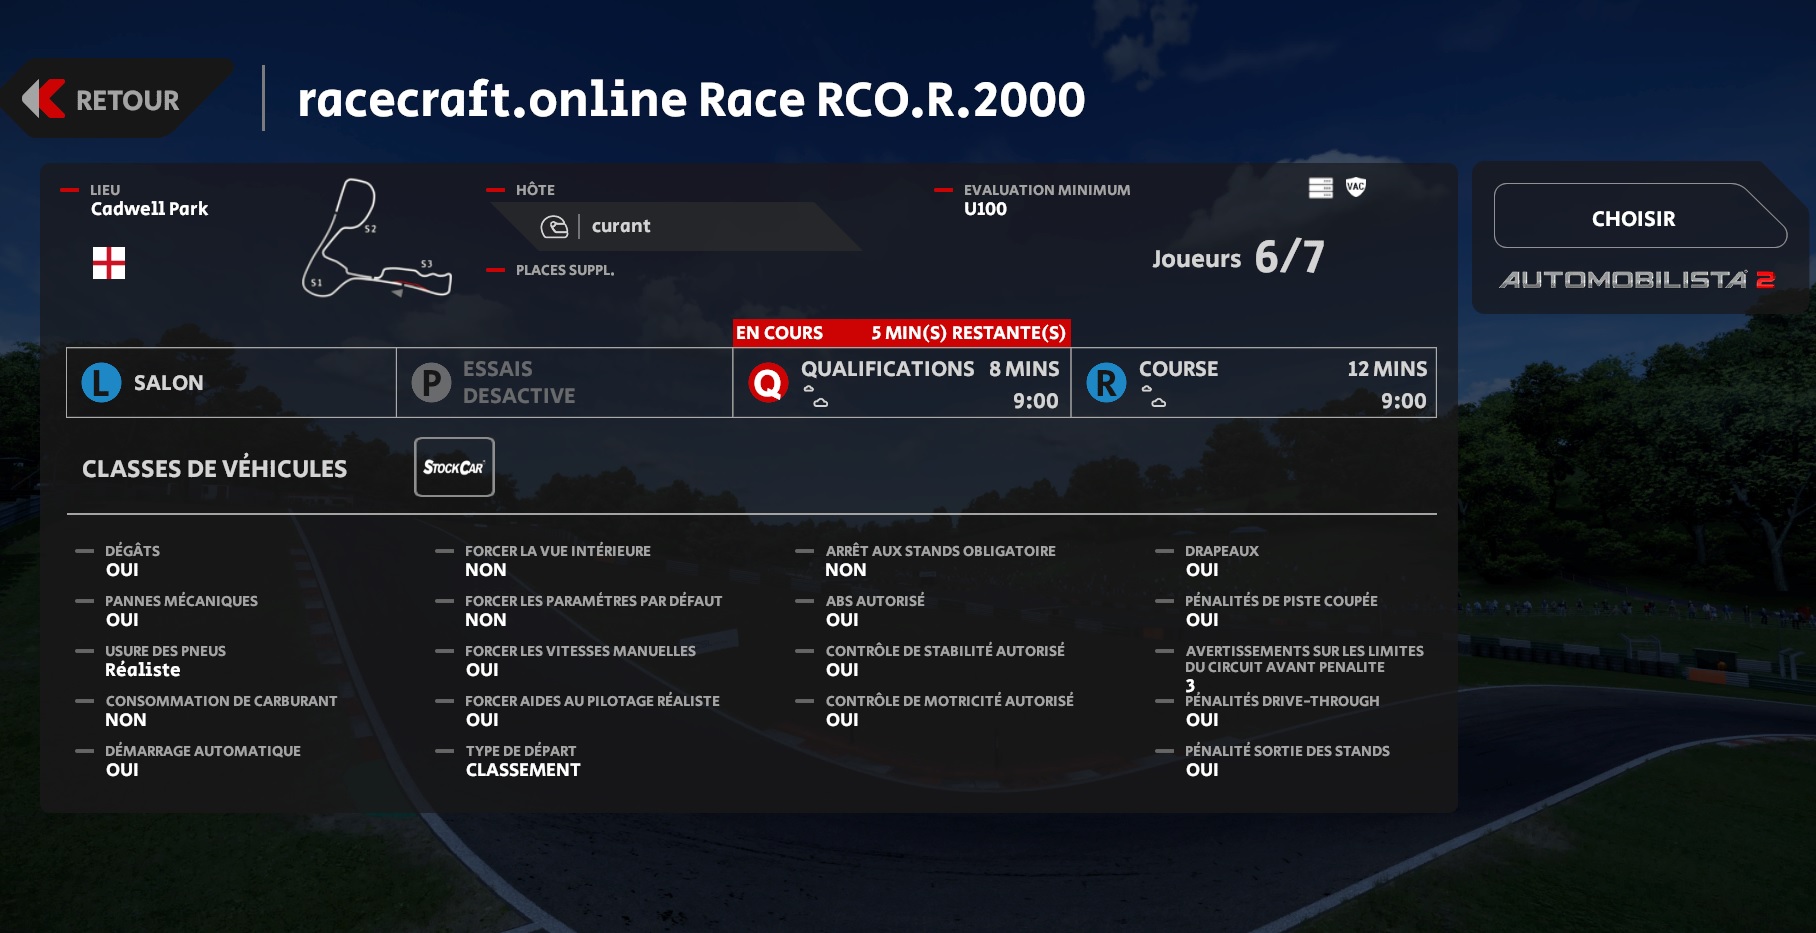Click the blue L Salon icon
The image size is (1816, 933).
pyautogui.click(x=101, y=382)
